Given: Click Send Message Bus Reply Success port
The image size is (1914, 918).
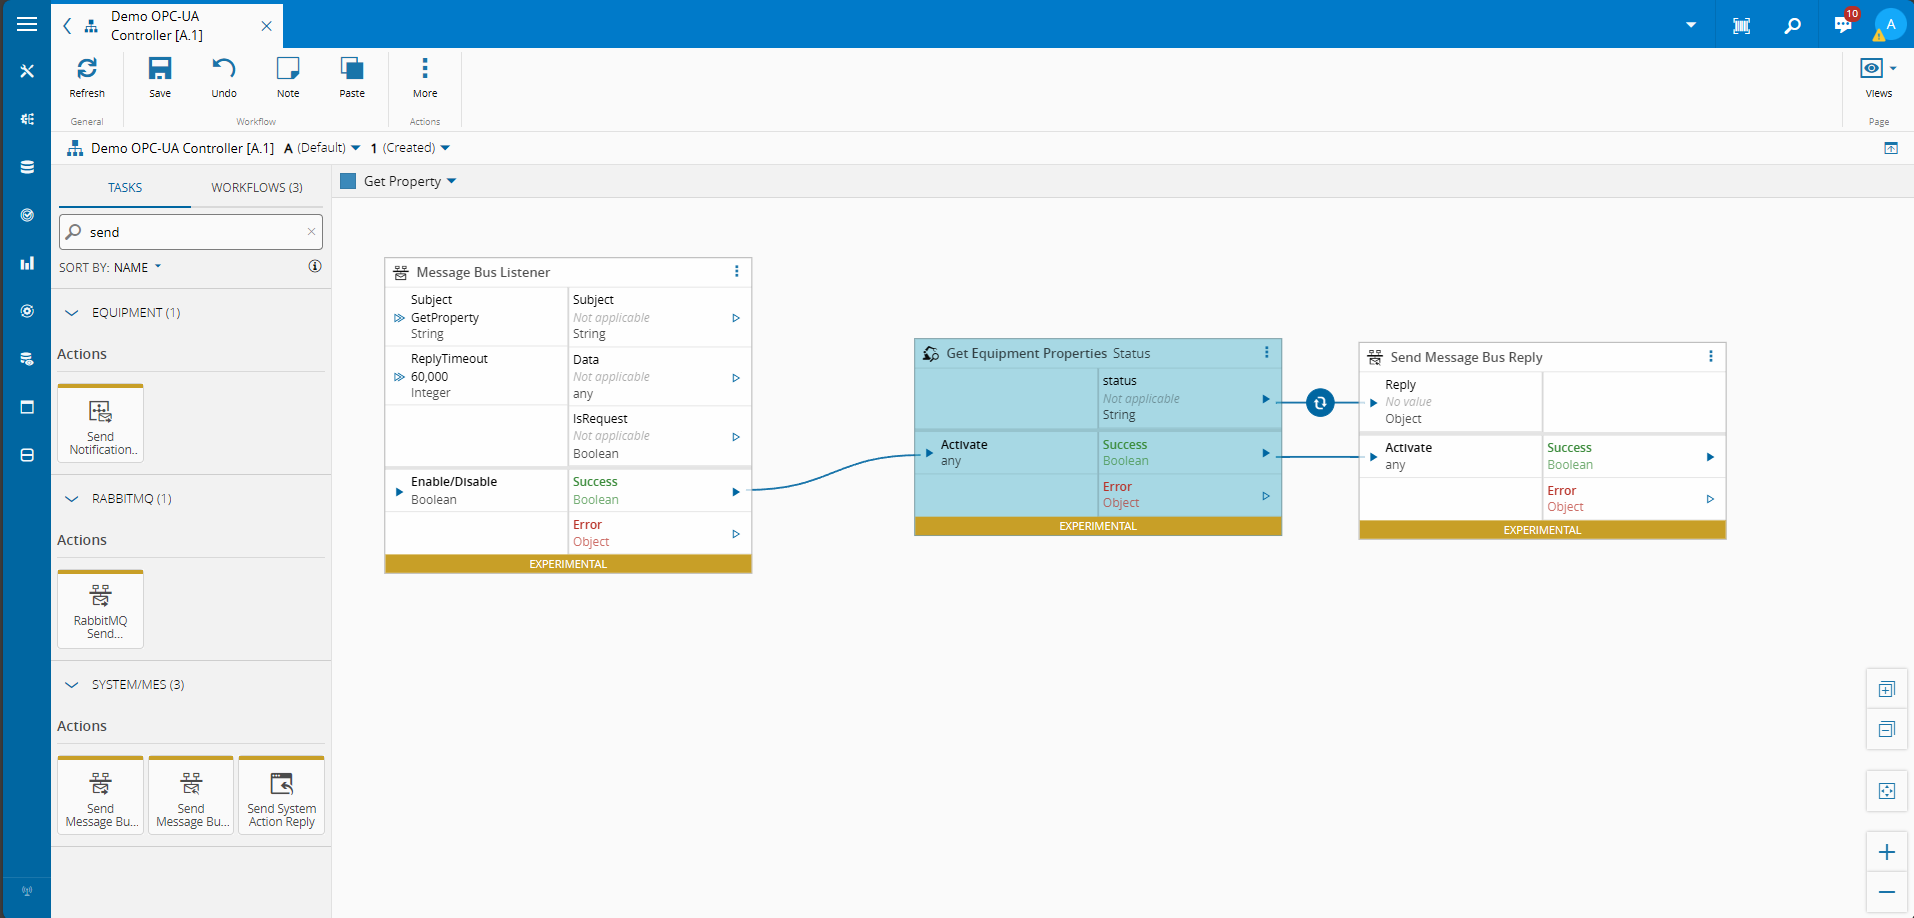Looking at the screenshot, I should pos(1710,457).
